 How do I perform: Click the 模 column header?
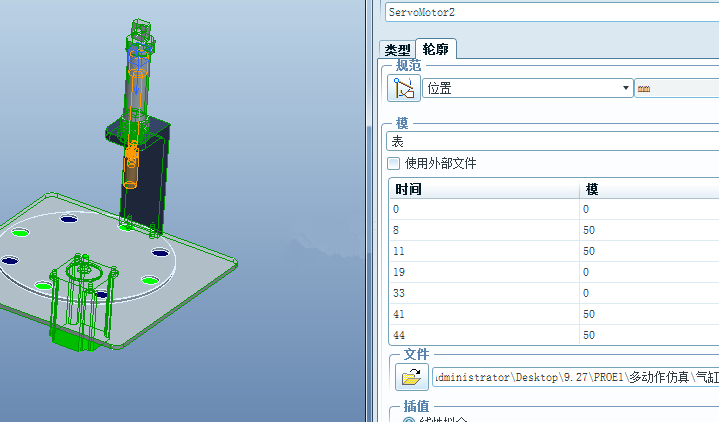(x=649, y=189)
